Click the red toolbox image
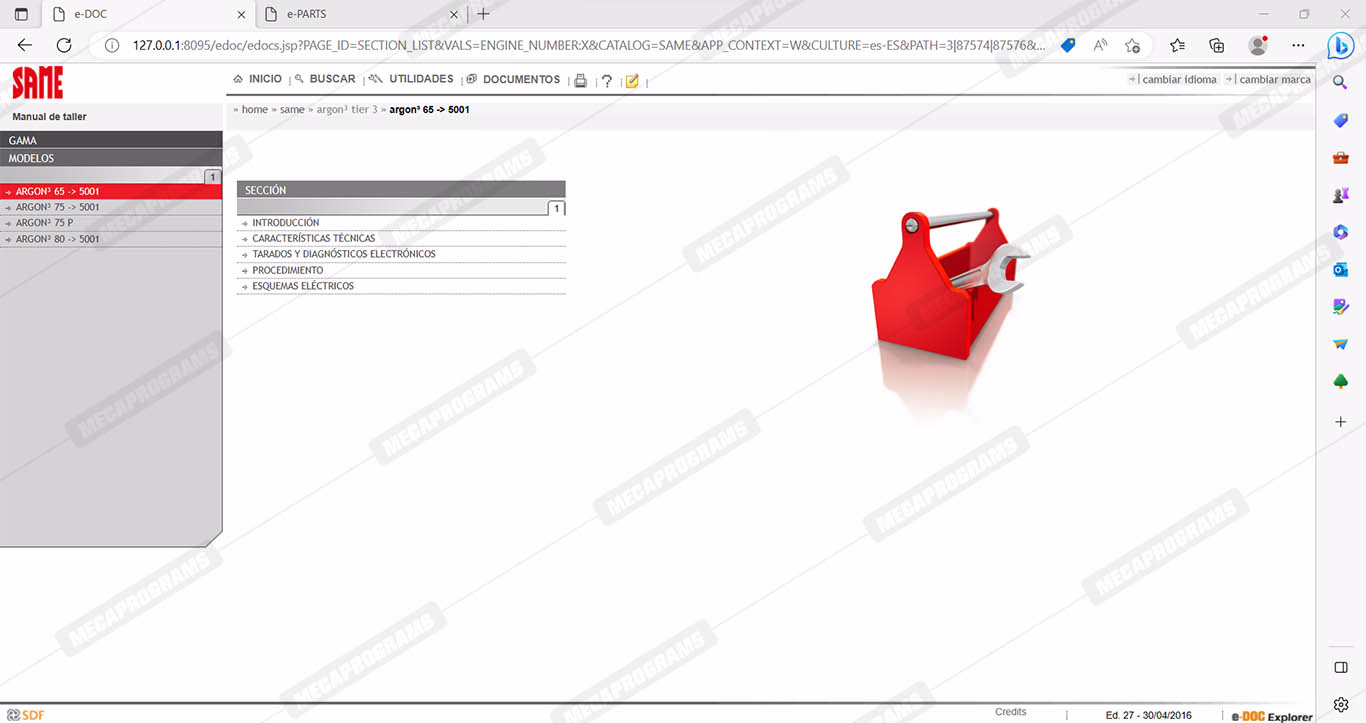1366x723 pixels. 948,284
